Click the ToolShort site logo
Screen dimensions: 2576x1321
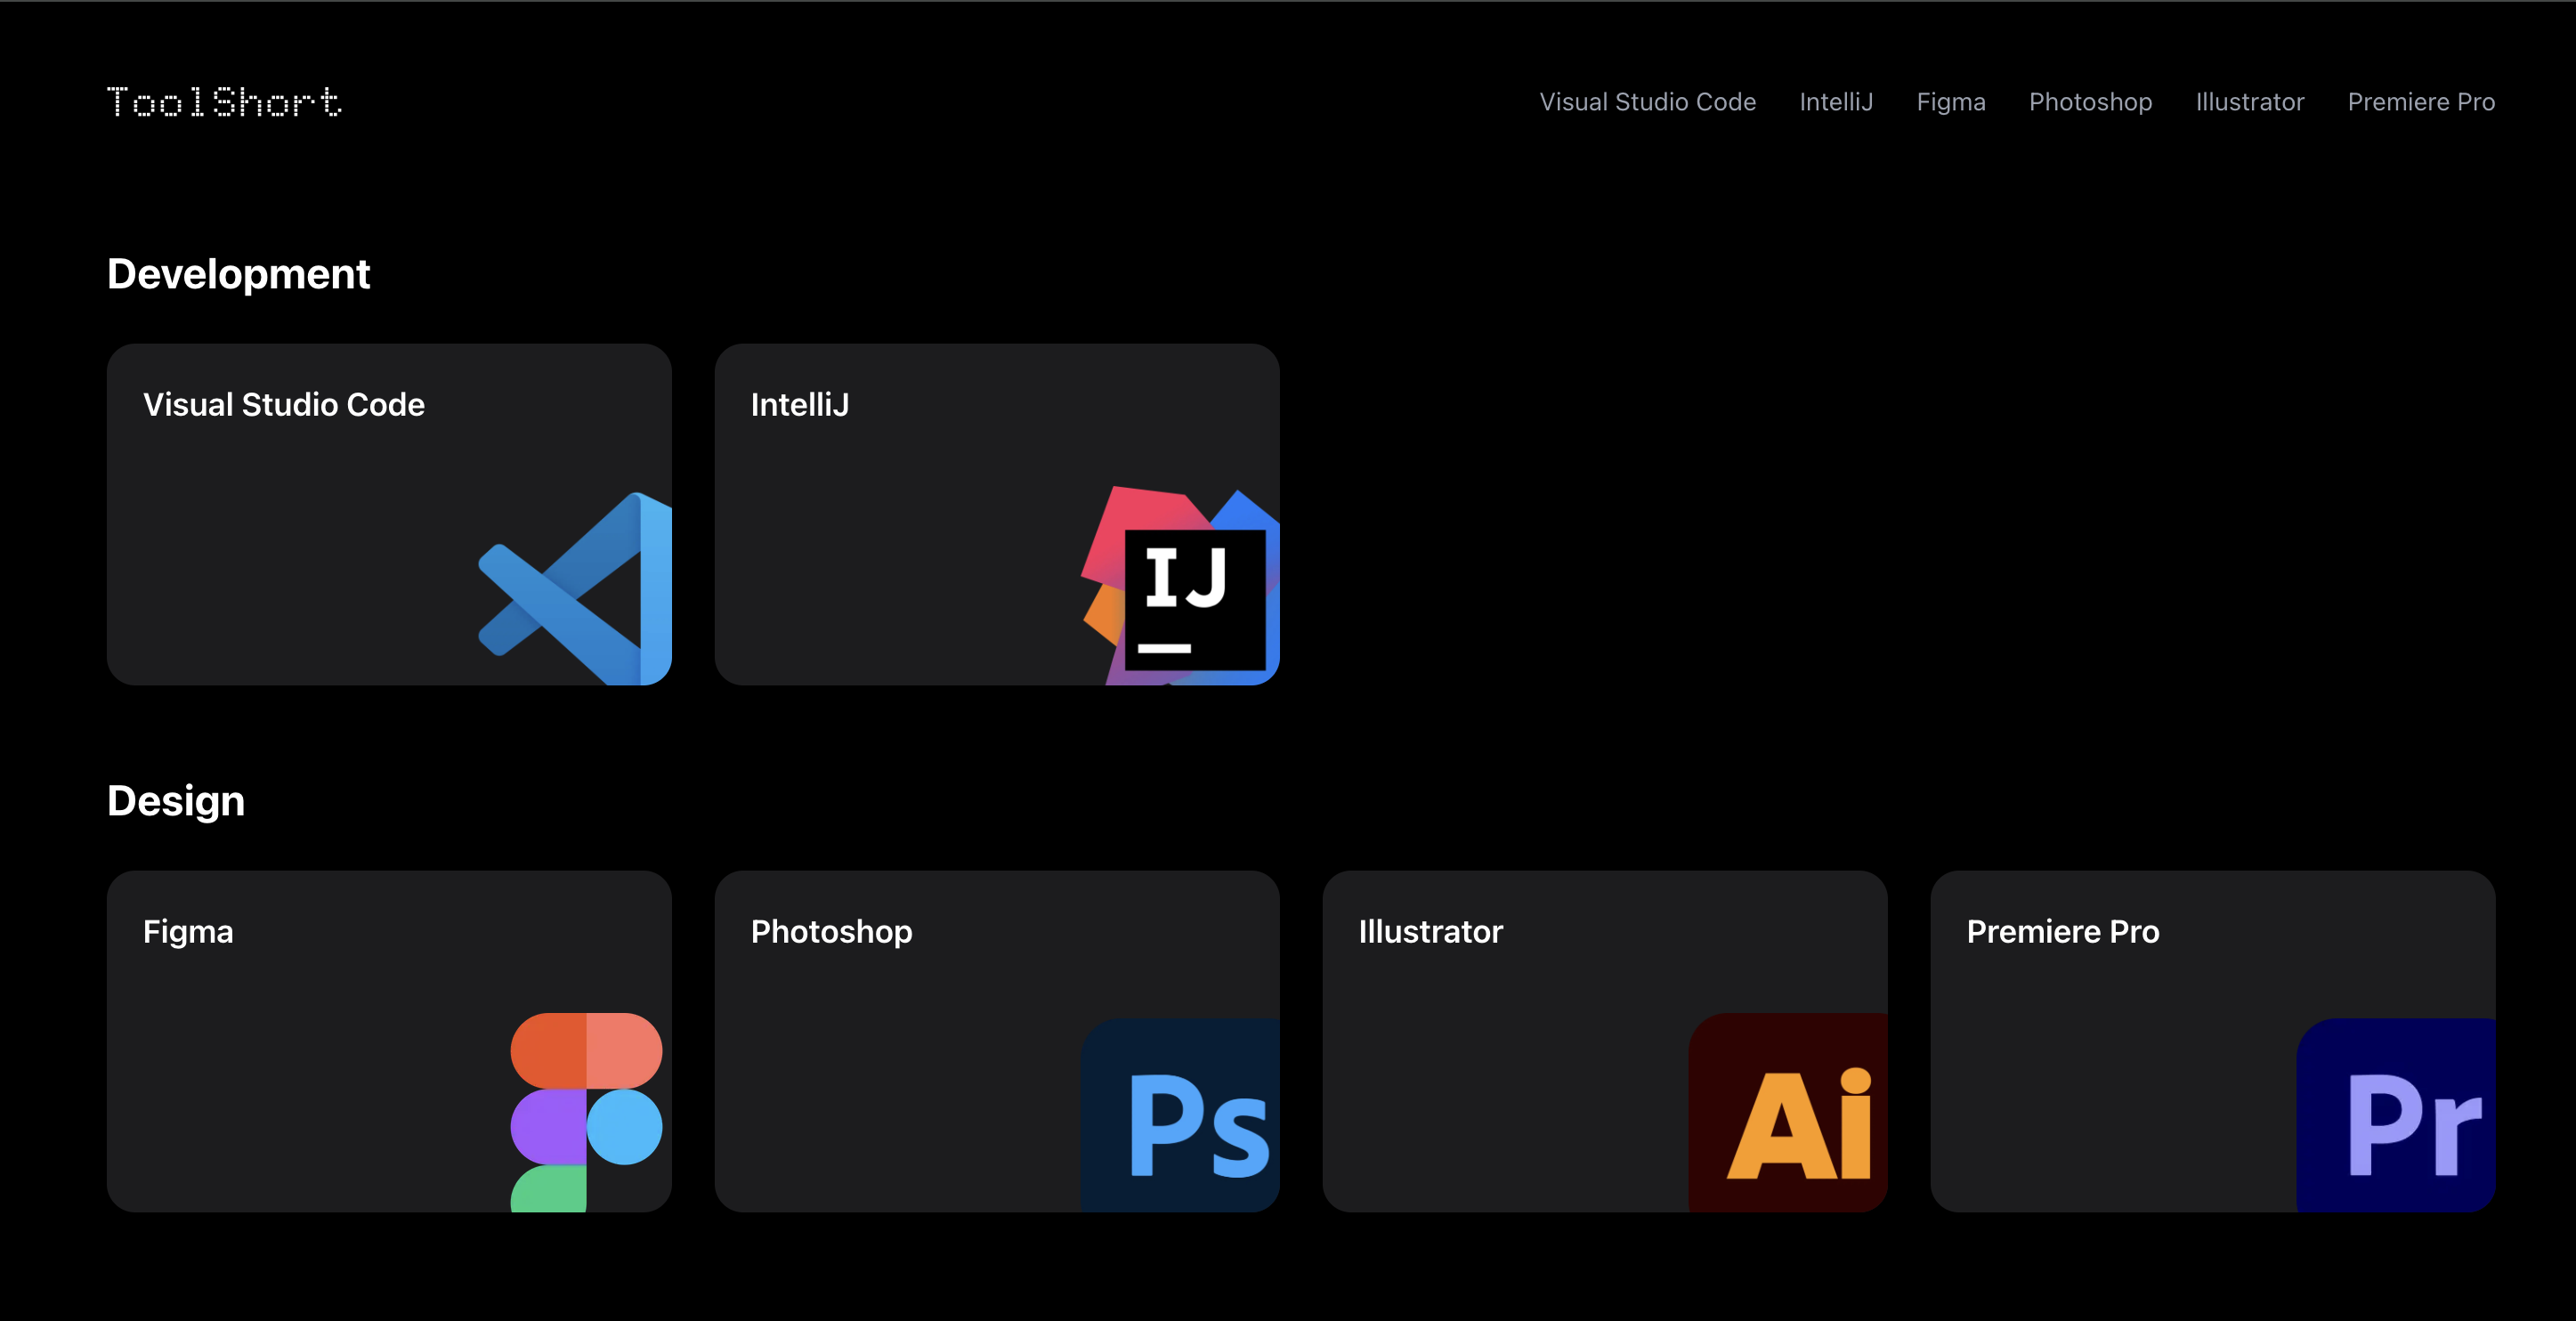[224, 102]
